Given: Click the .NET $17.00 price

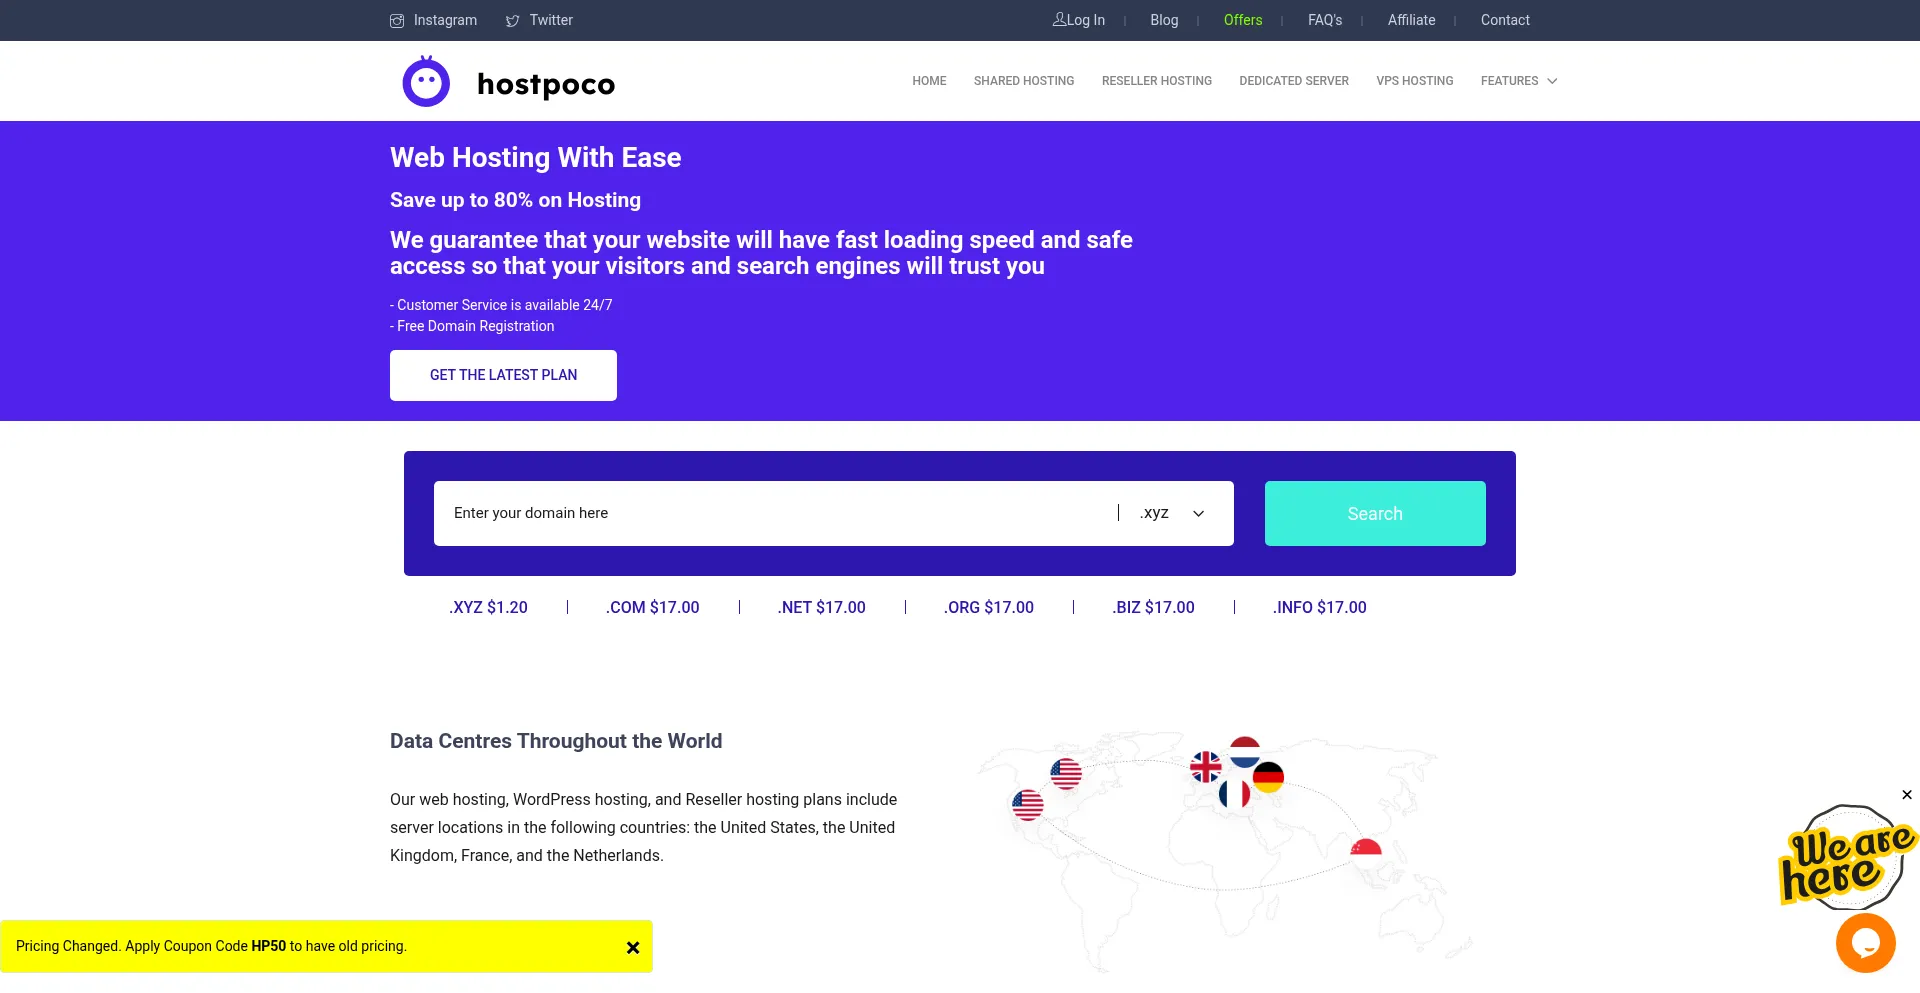Looking at the screenshot, I should pyautogui.click(x=822, y=607).
